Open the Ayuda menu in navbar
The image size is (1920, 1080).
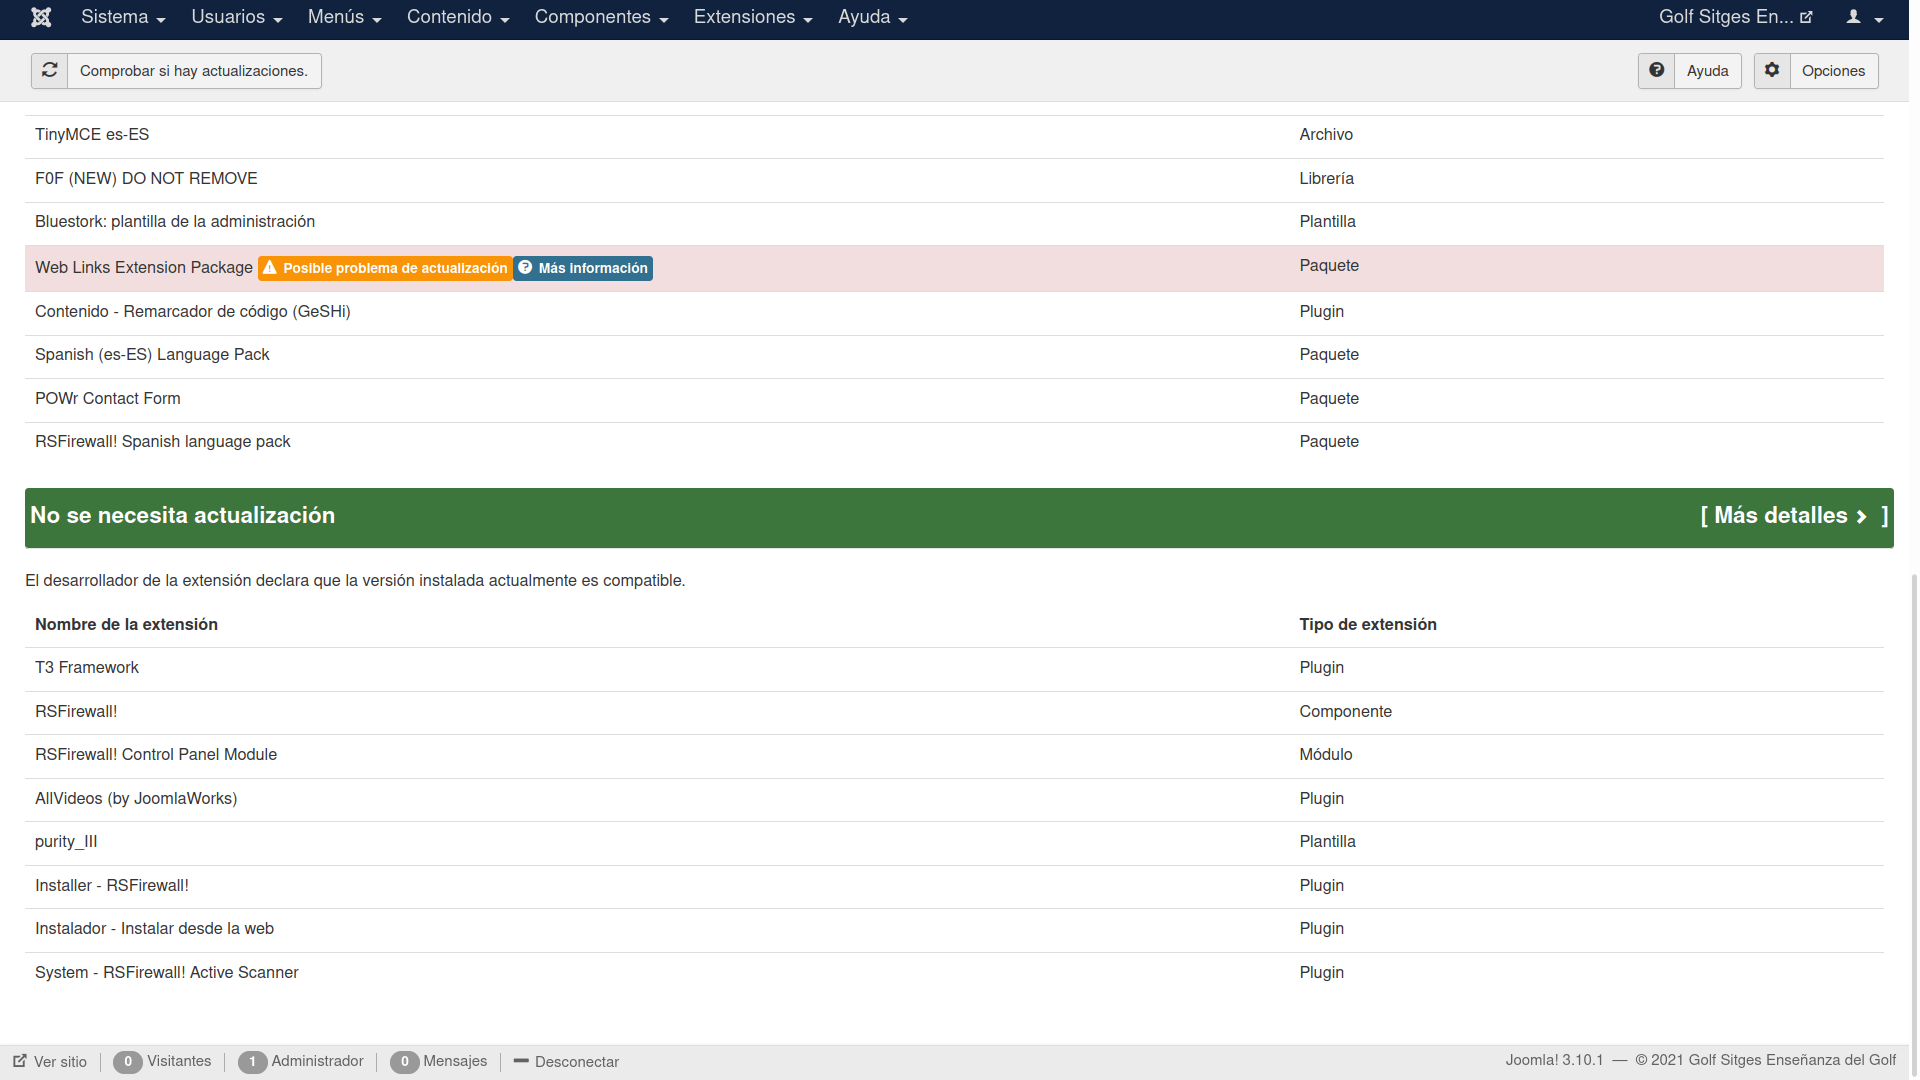click(x=872, y=17)
